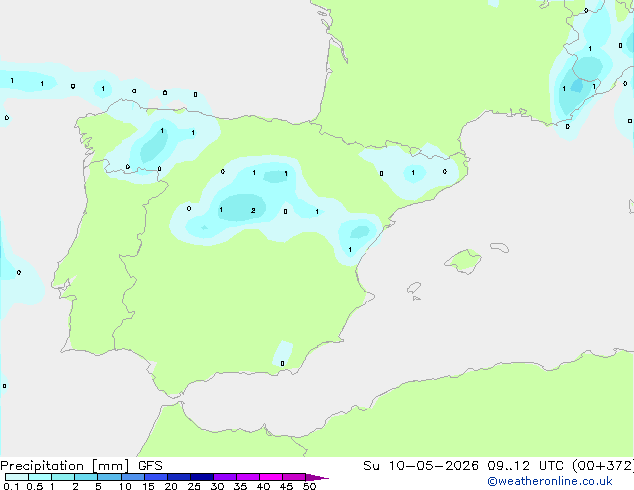Click the 25–30 mm dark blue legend swatch
The height and width of the screenshot is (490, 634).
tap(201, 477)
